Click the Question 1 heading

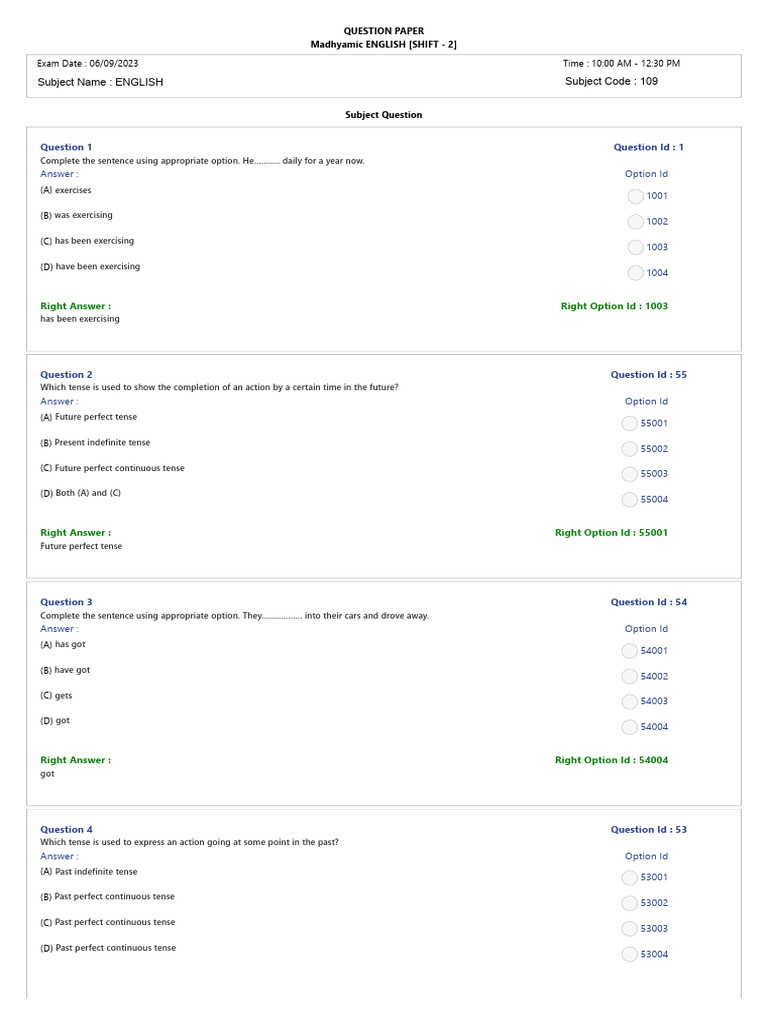tap(66, 147)
